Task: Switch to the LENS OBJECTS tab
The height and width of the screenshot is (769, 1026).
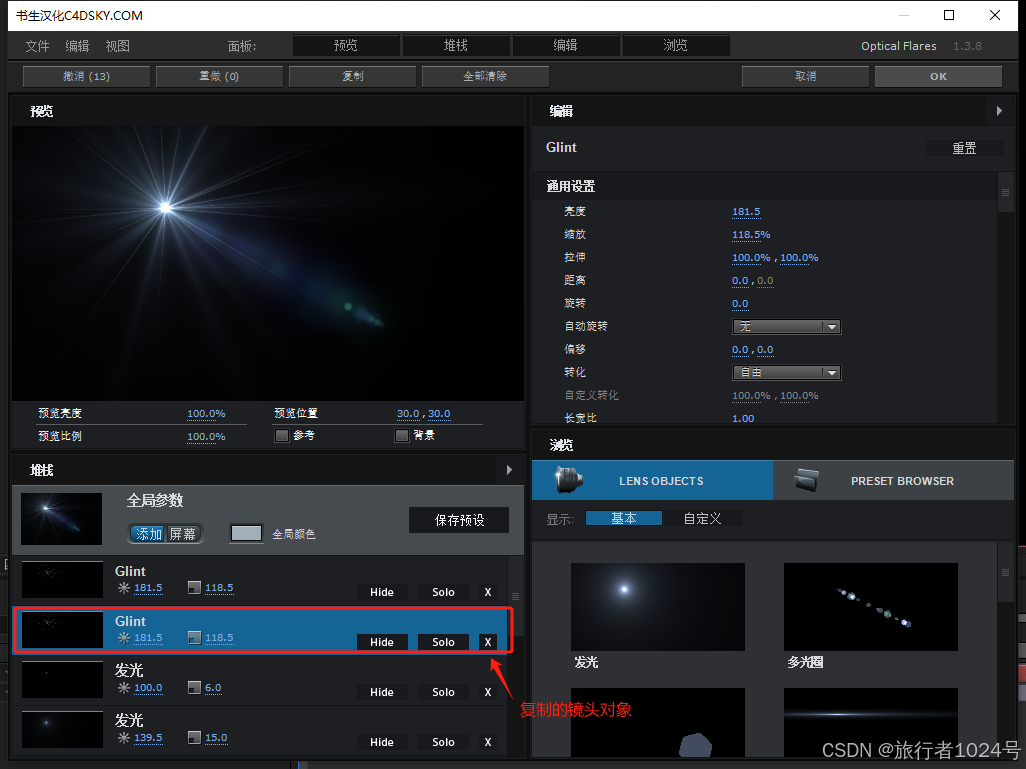Action: click(652, 480)
